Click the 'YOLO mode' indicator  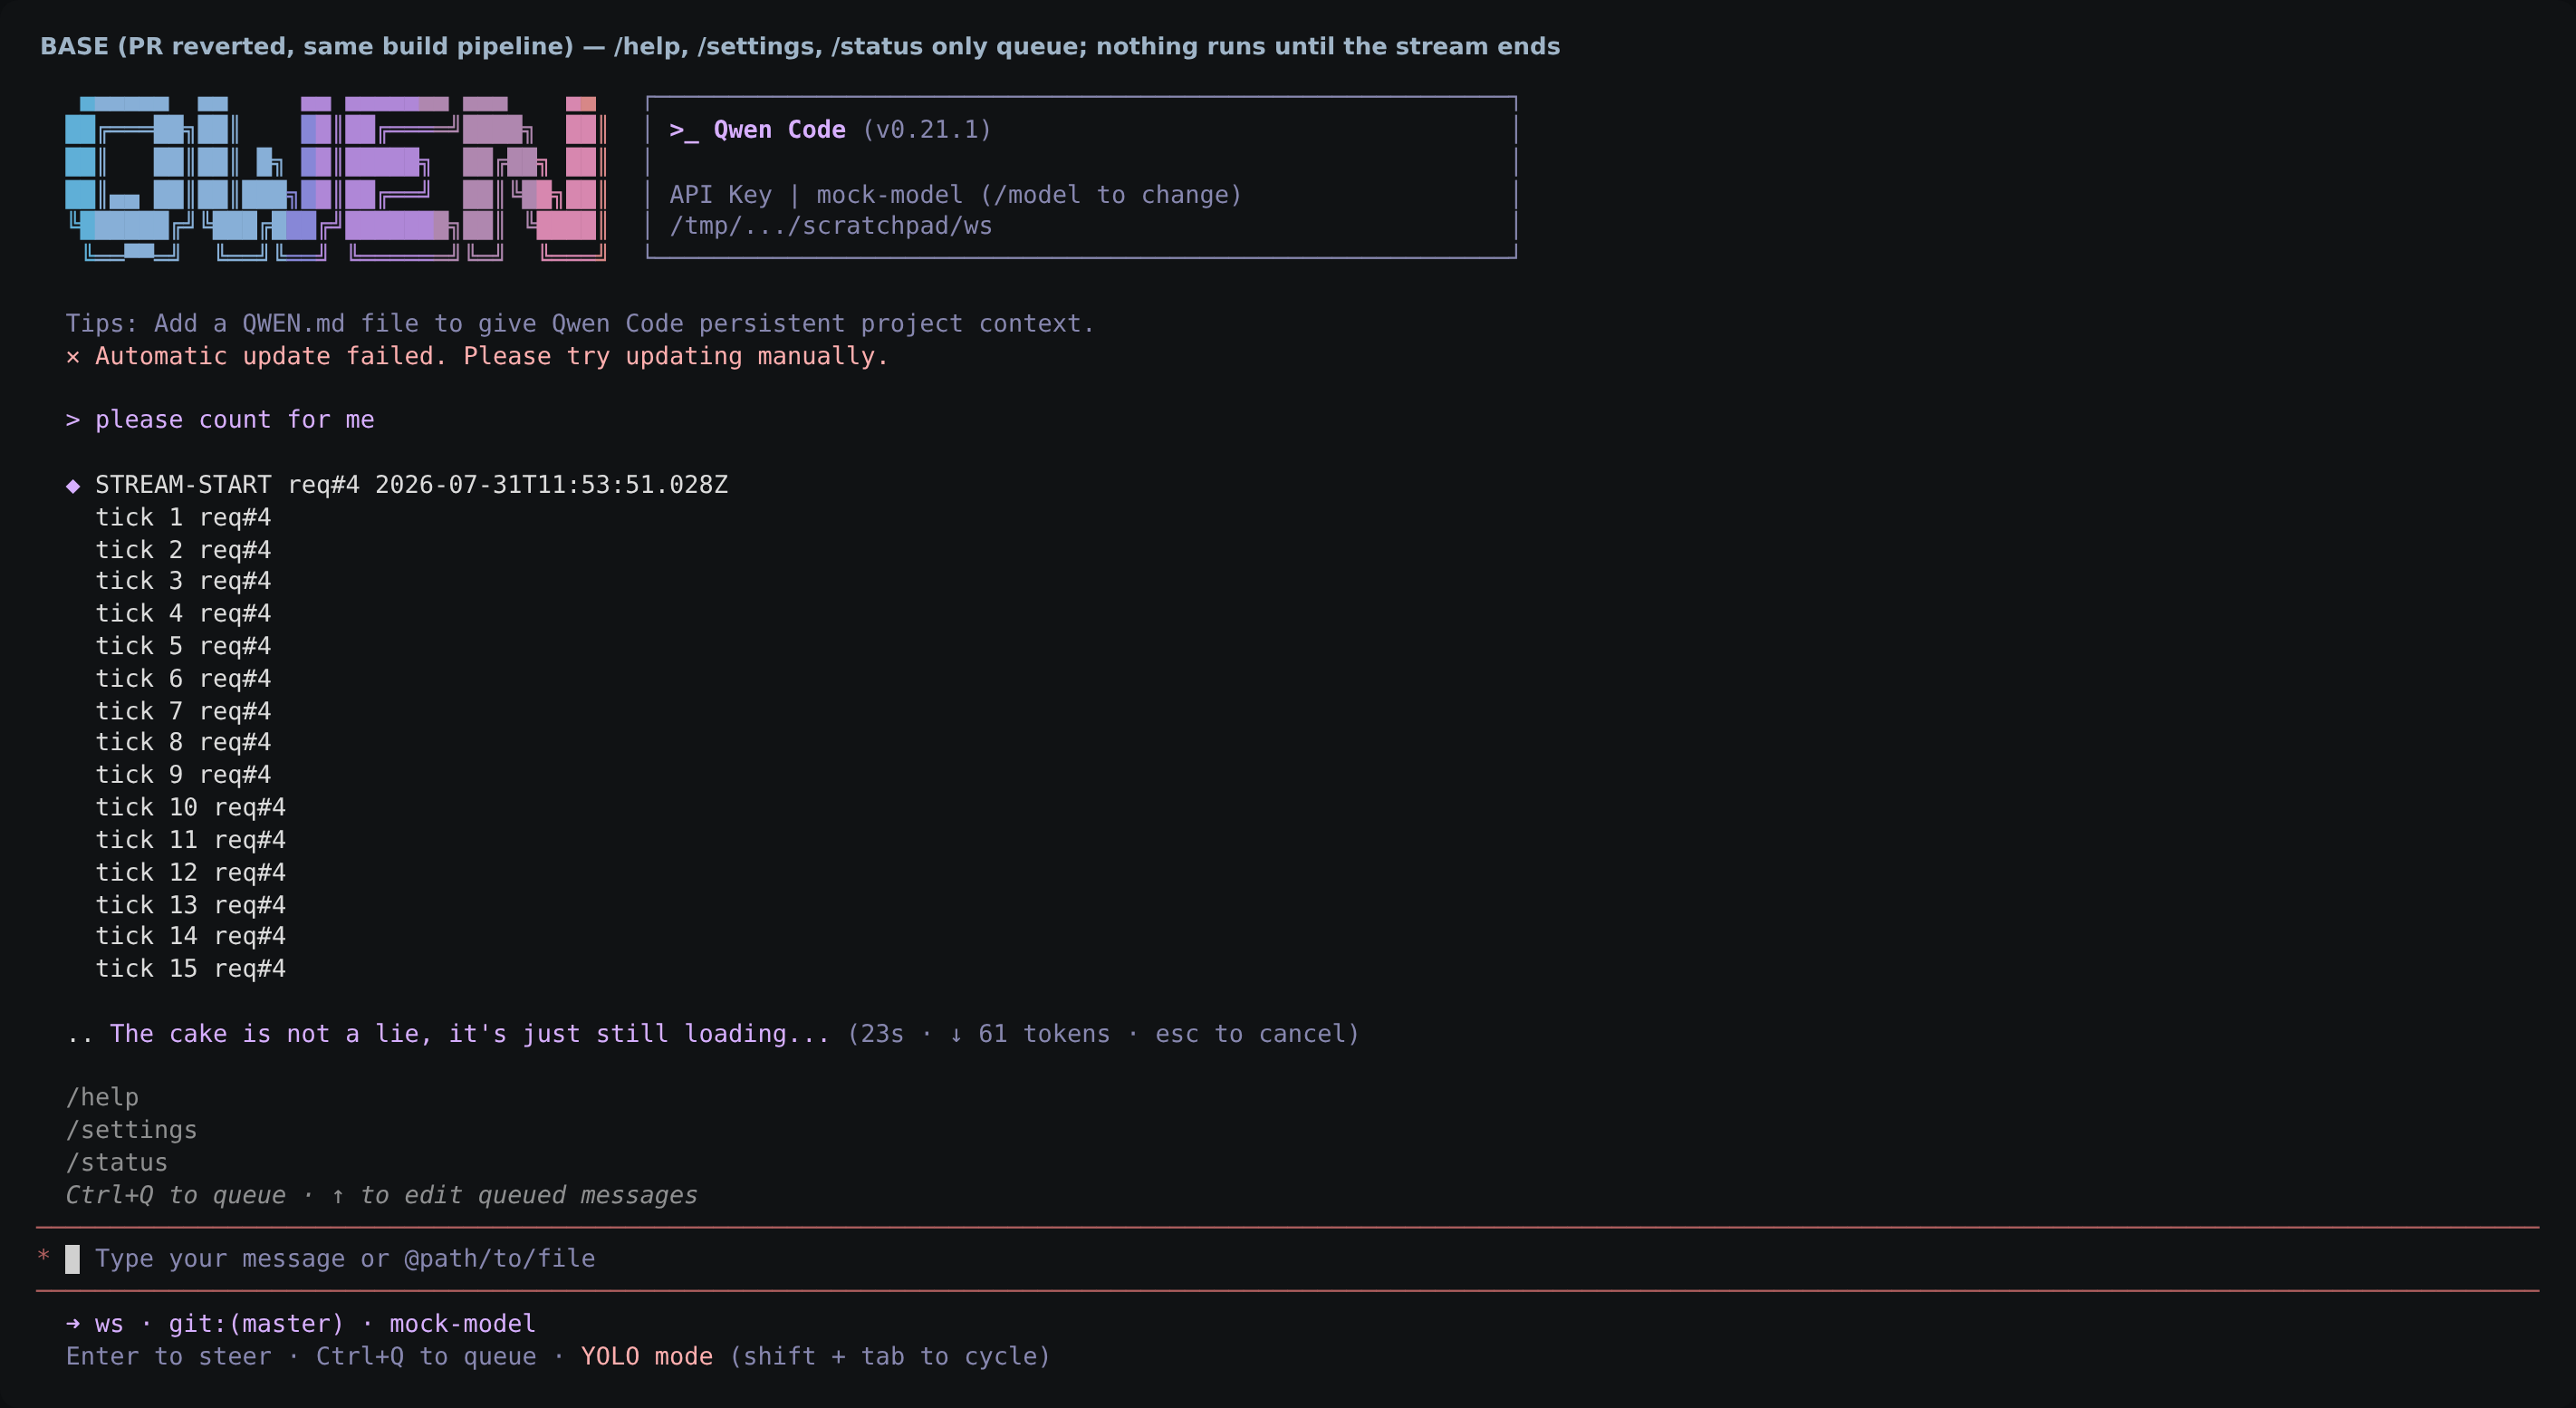[647, 1357]
